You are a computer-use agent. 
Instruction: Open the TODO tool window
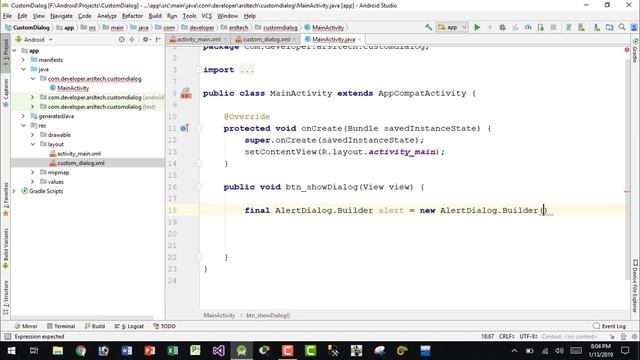164,326
